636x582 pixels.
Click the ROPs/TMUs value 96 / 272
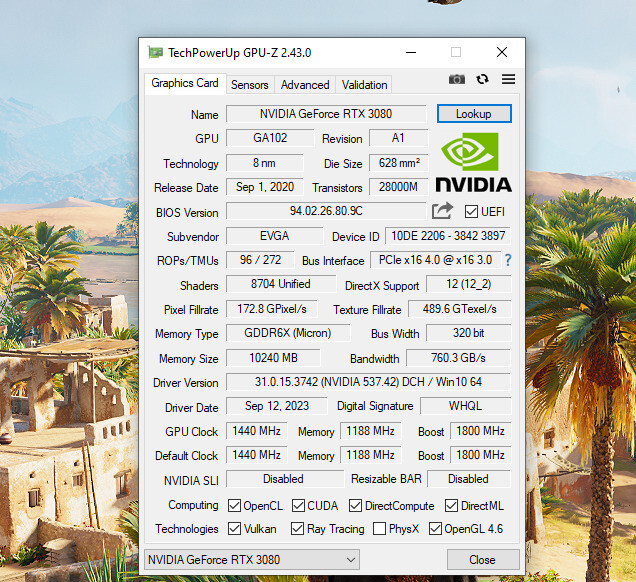[x=260, y=260]
